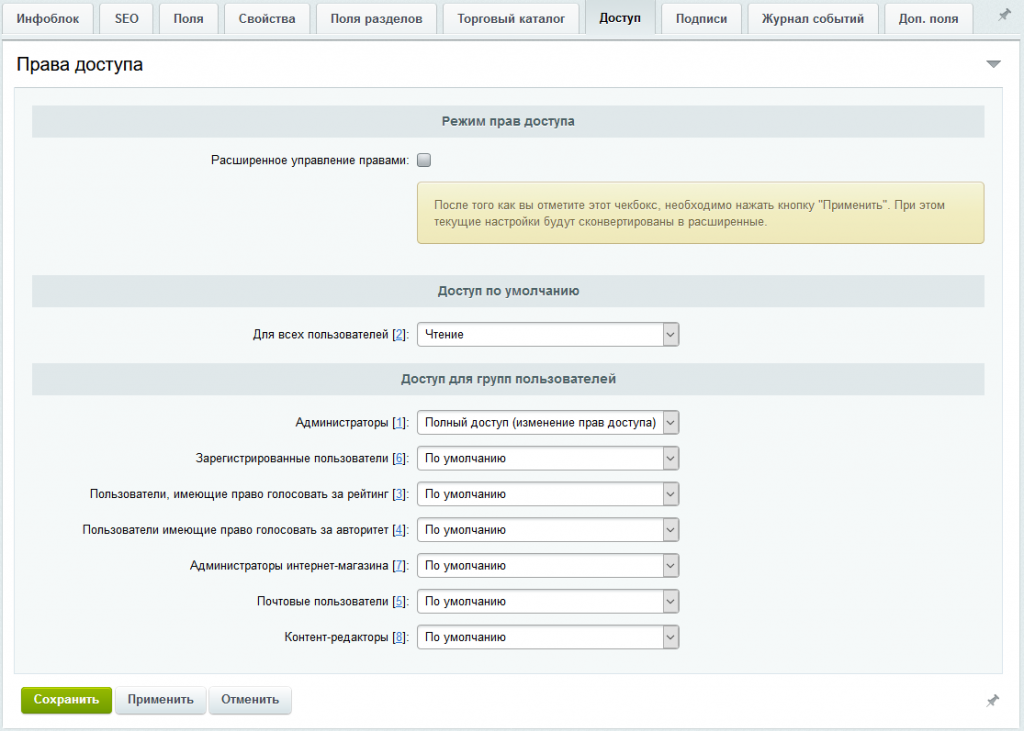Click the pin icon near bottom buttons
The image size is (1024, 731).
(x=992, y=701)
